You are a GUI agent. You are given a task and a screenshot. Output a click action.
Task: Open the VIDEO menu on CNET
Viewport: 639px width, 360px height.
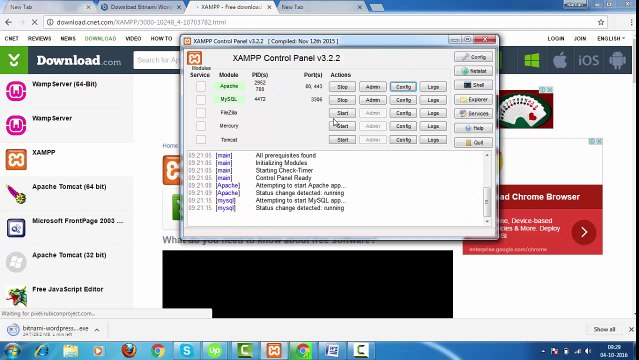pyautogui.click(x=133, y=38)
